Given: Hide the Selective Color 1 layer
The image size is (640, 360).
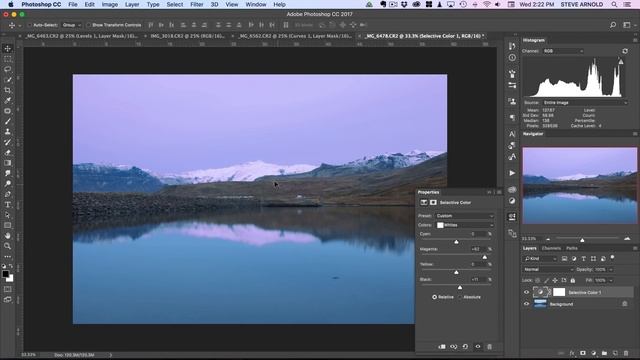Looking at the screenshot, I should pos(526,292).
